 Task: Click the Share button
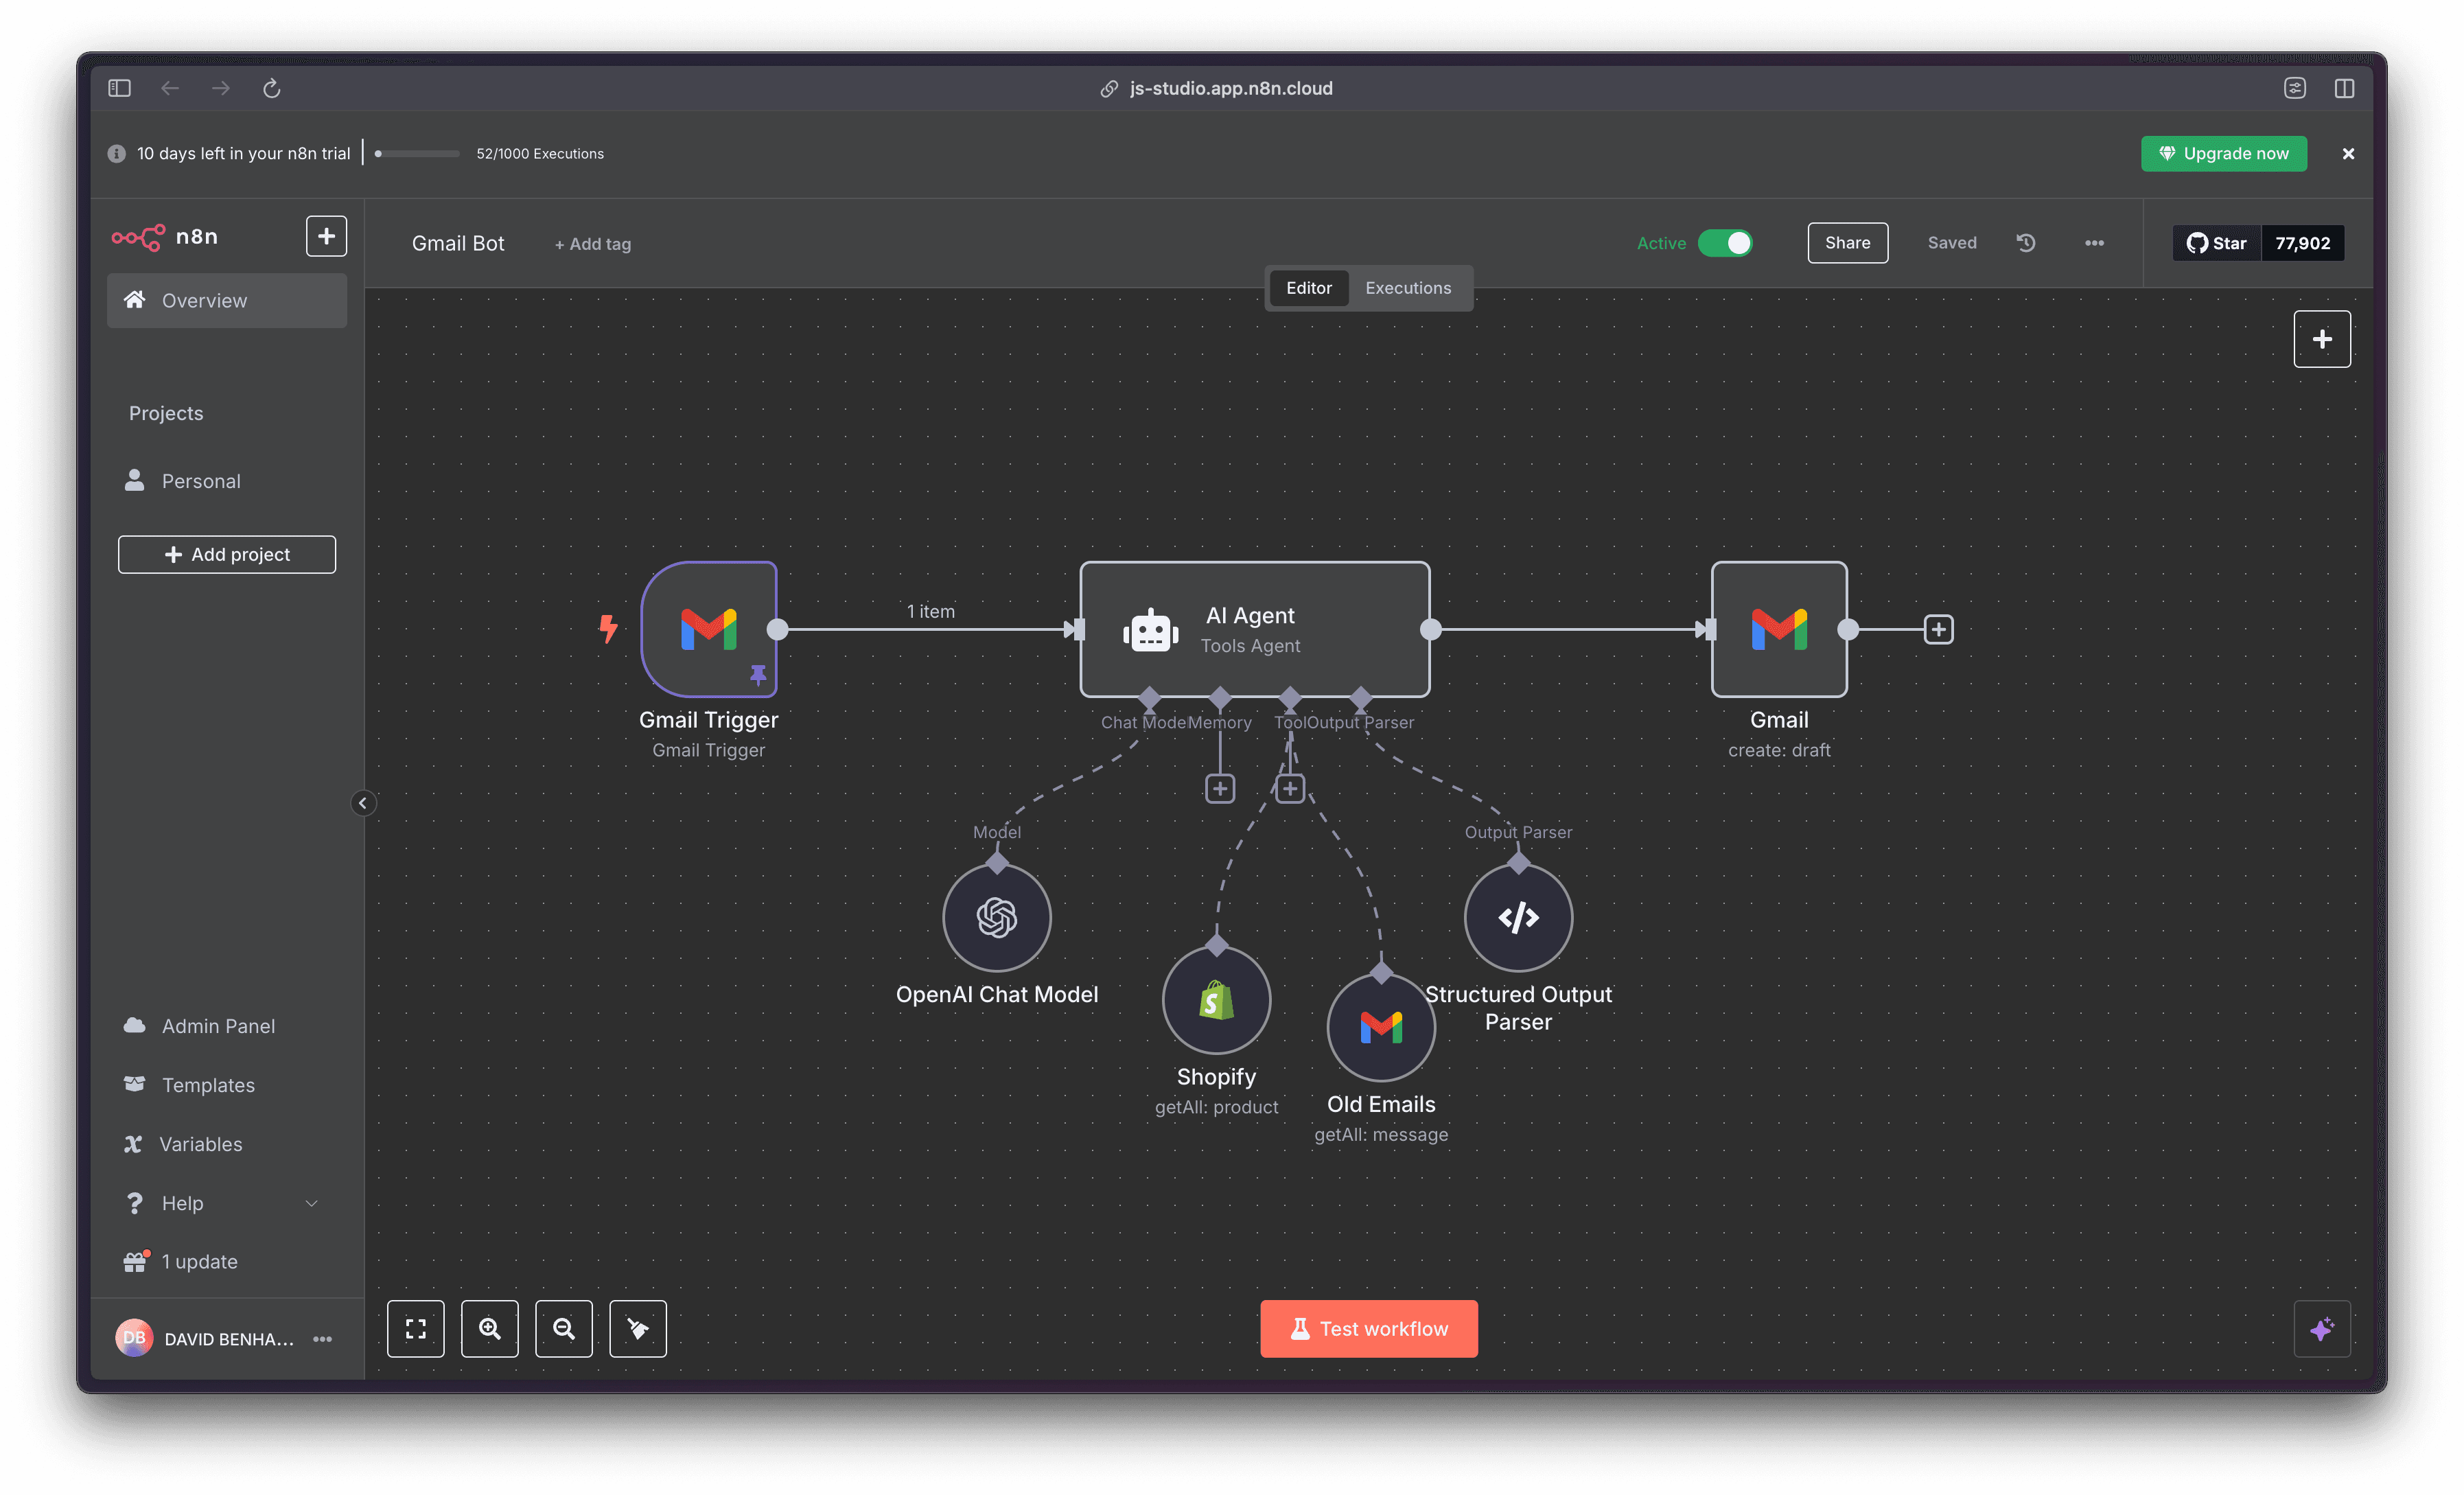tap(1848, 243)
